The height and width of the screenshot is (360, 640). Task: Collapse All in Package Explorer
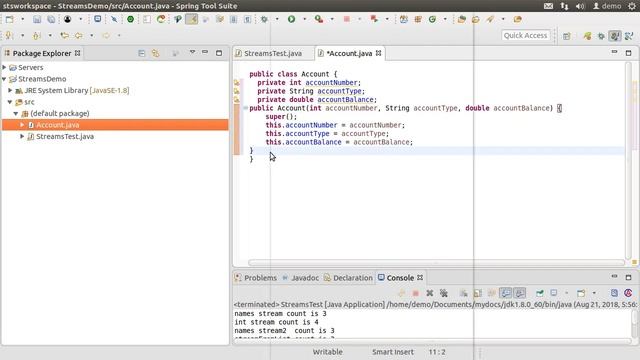[x=142, y=53]
